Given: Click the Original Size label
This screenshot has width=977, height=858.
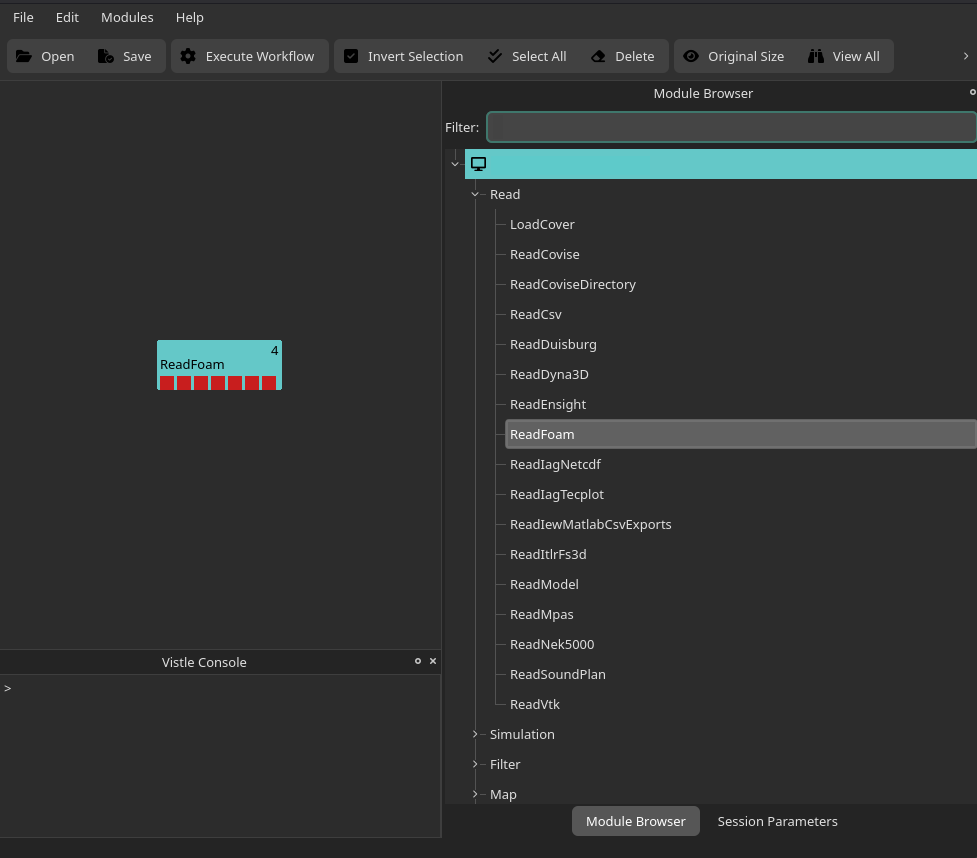Looking at the screenshot, I should pyautogui.click(x=746, y=56).
